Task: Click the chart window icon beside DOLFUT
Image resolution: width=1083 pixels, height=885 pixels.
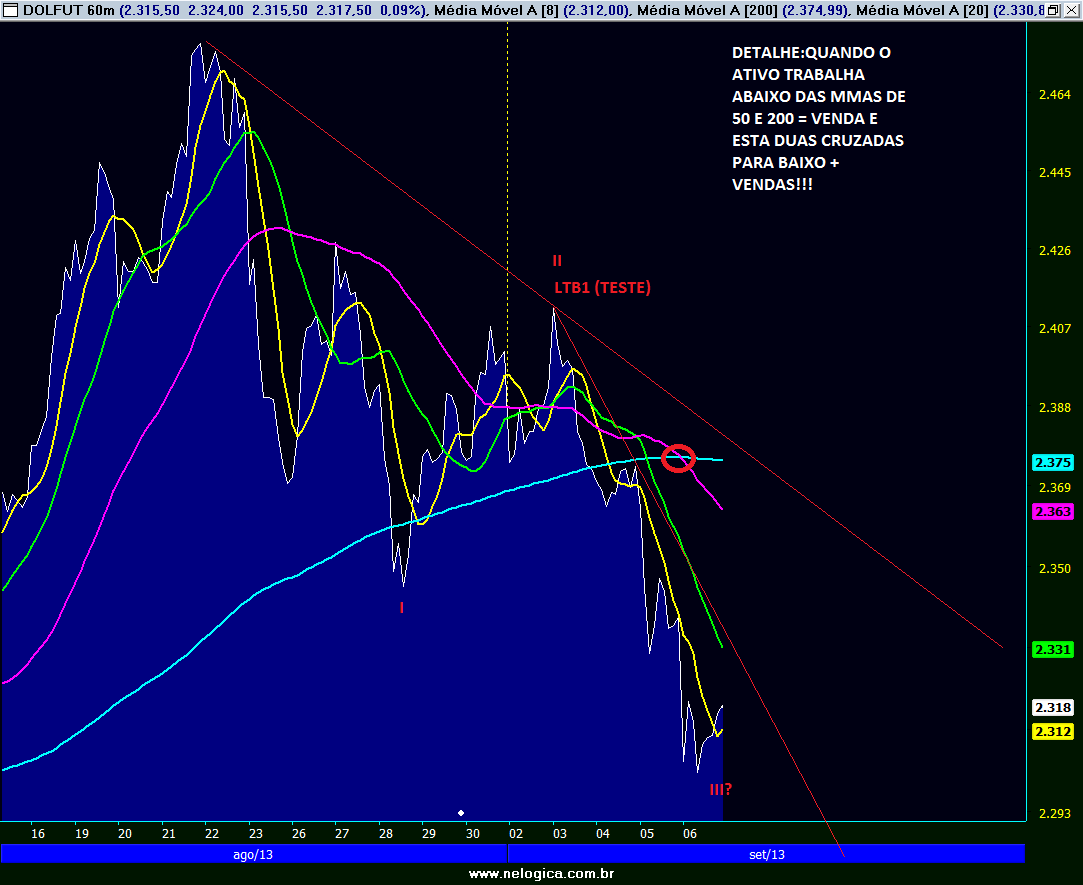Action: 10,10
